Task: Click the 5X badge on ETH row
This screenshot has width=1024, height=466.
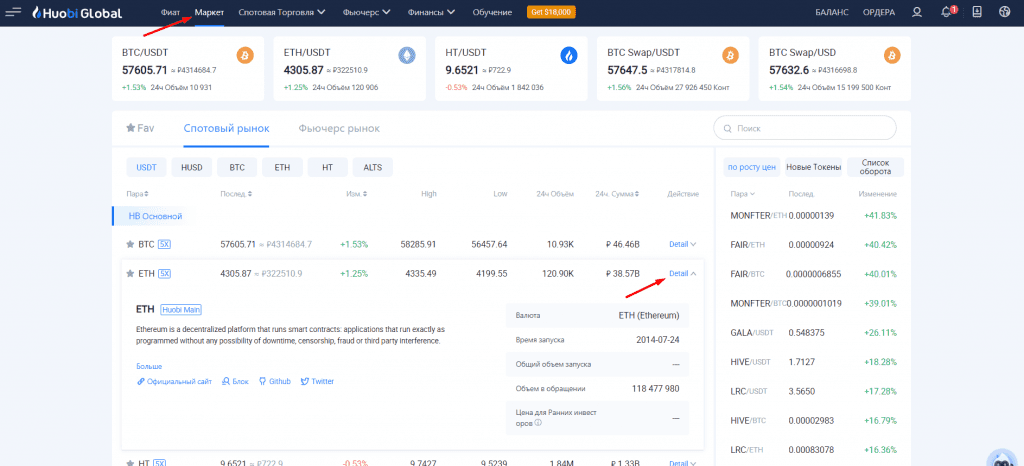Action: (x=165, y=273)
